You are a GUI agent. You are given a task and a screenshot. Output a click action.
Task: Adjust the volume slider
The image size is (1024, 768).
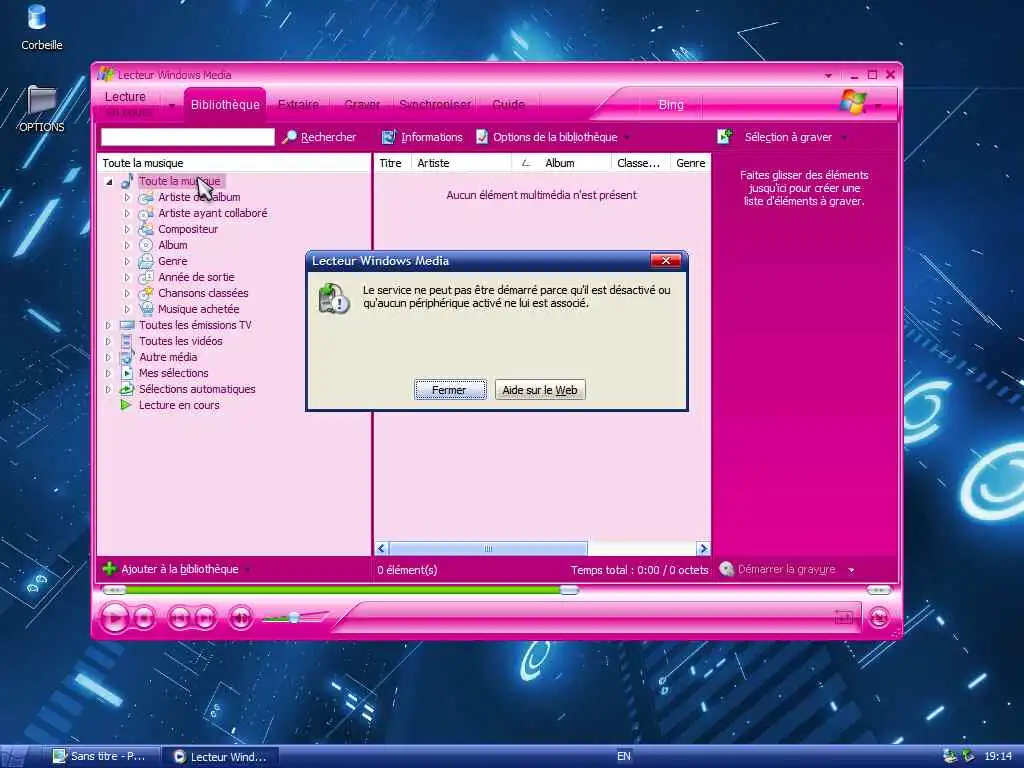pyautogui.click(x=294, y=617)
